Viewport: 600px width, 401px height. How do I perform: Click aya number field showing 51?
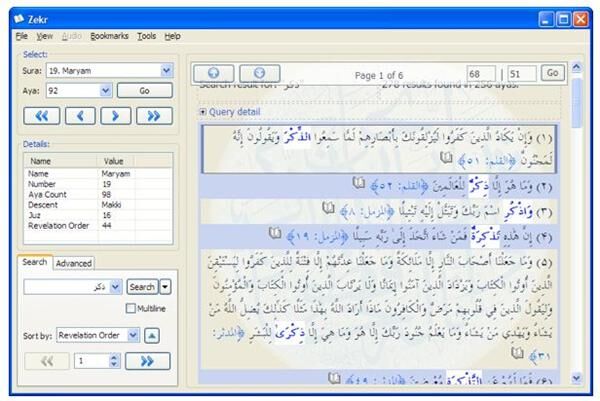click(522, 73)
